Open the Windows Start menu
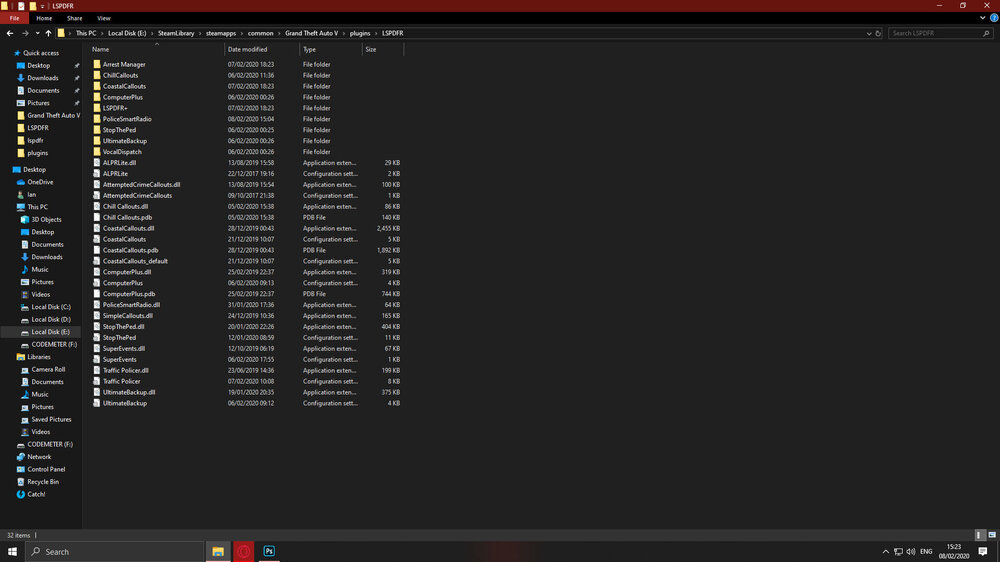1000x562 pixels. coord(12,551)
